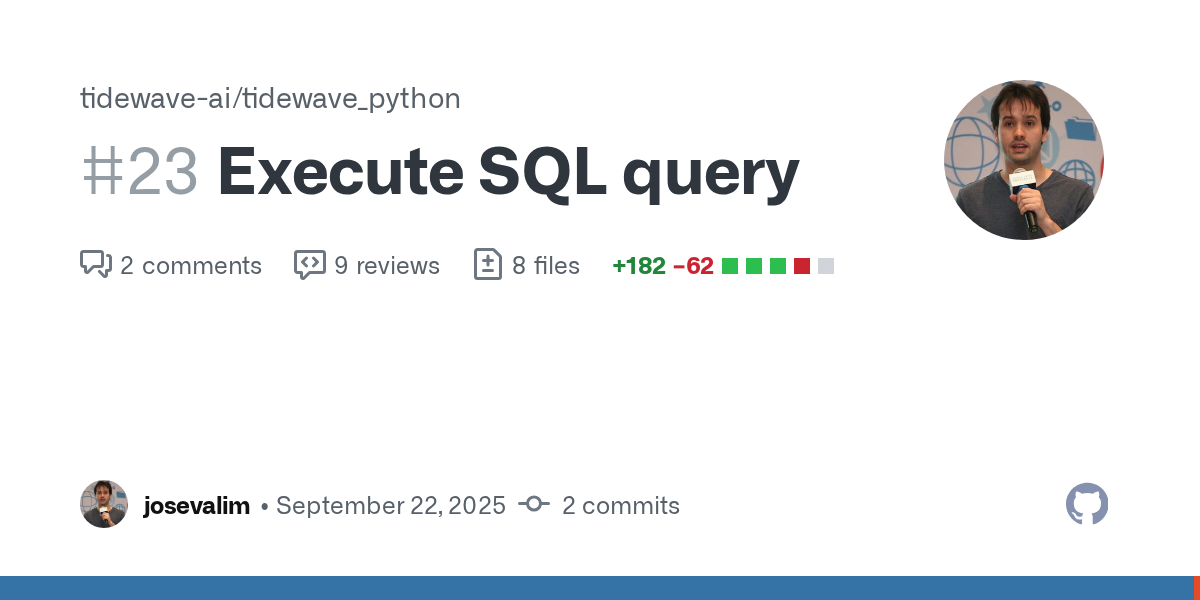
Task: View the 9 reviews
Action: tap(387, 266)
